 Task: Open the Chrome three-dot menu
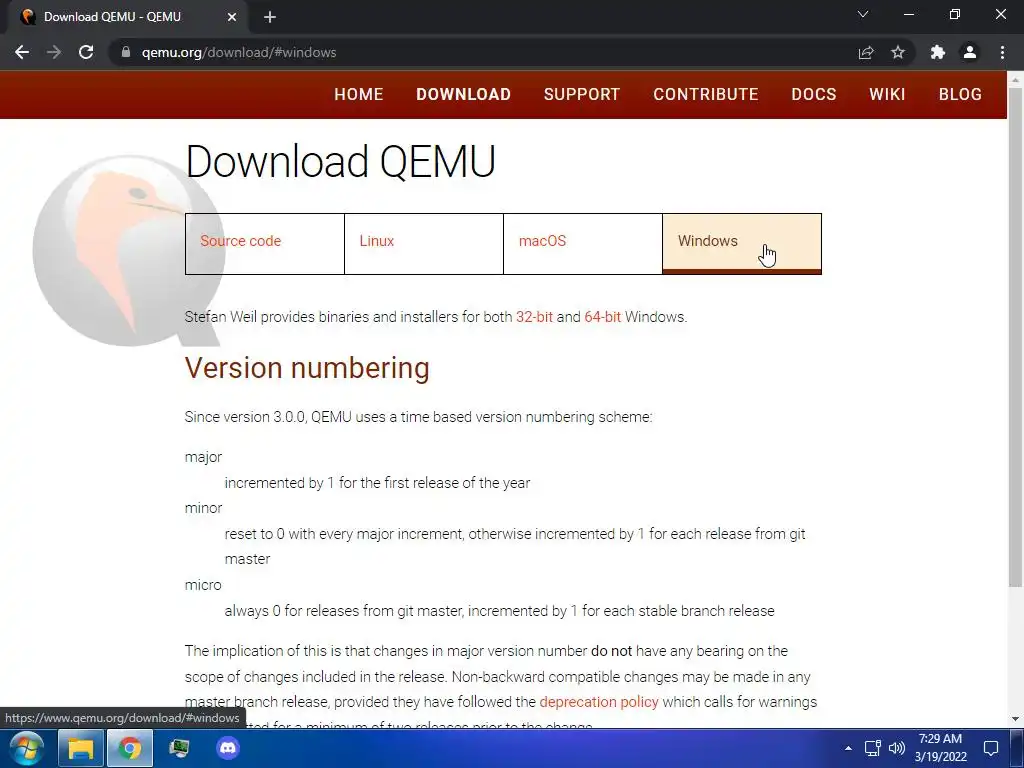coord(1002,52)
